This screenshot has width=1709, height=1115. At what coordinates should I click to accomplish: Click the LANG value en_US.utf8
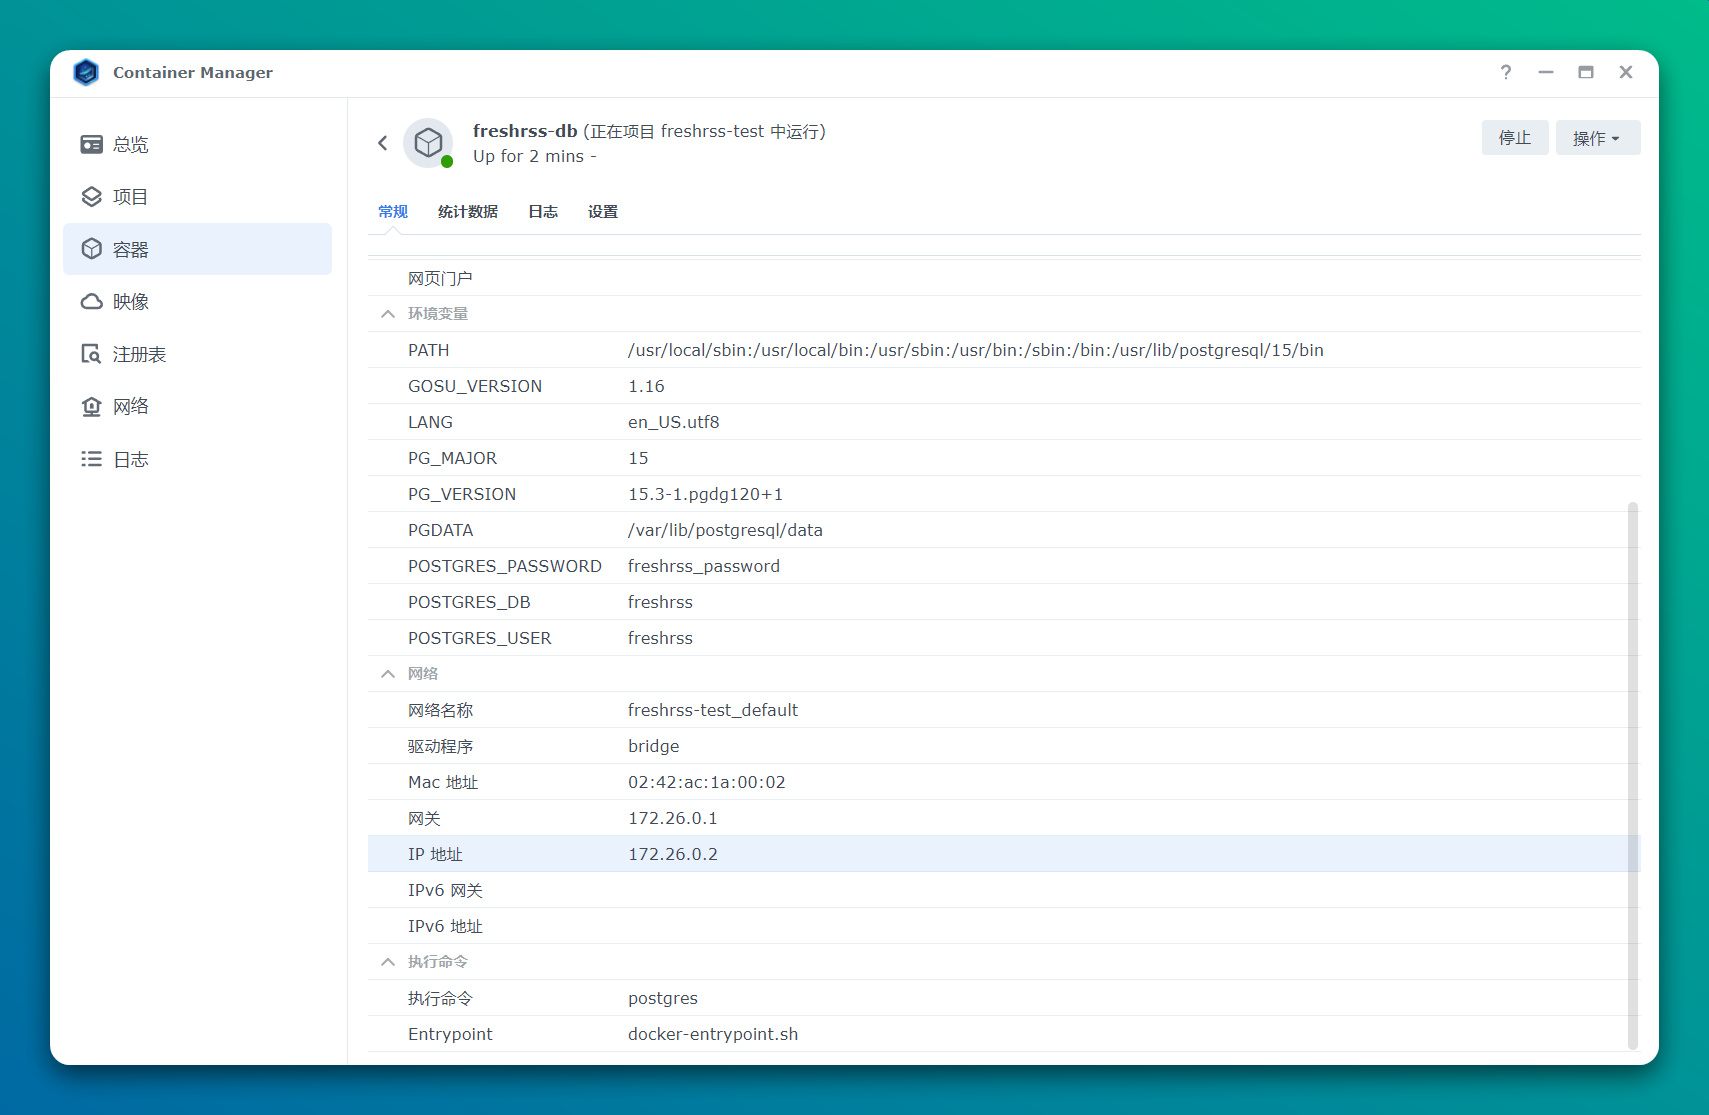[674, 422]
